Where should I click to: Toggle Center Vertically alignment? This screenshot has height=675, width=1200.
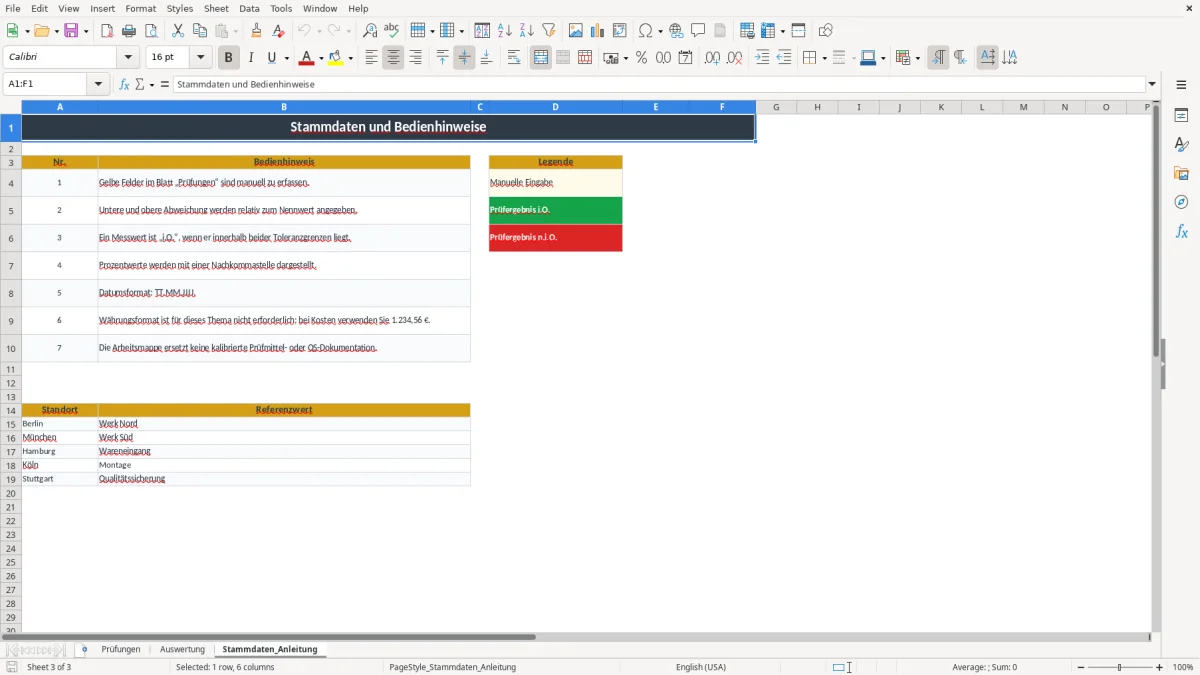[x=464, y=58]
